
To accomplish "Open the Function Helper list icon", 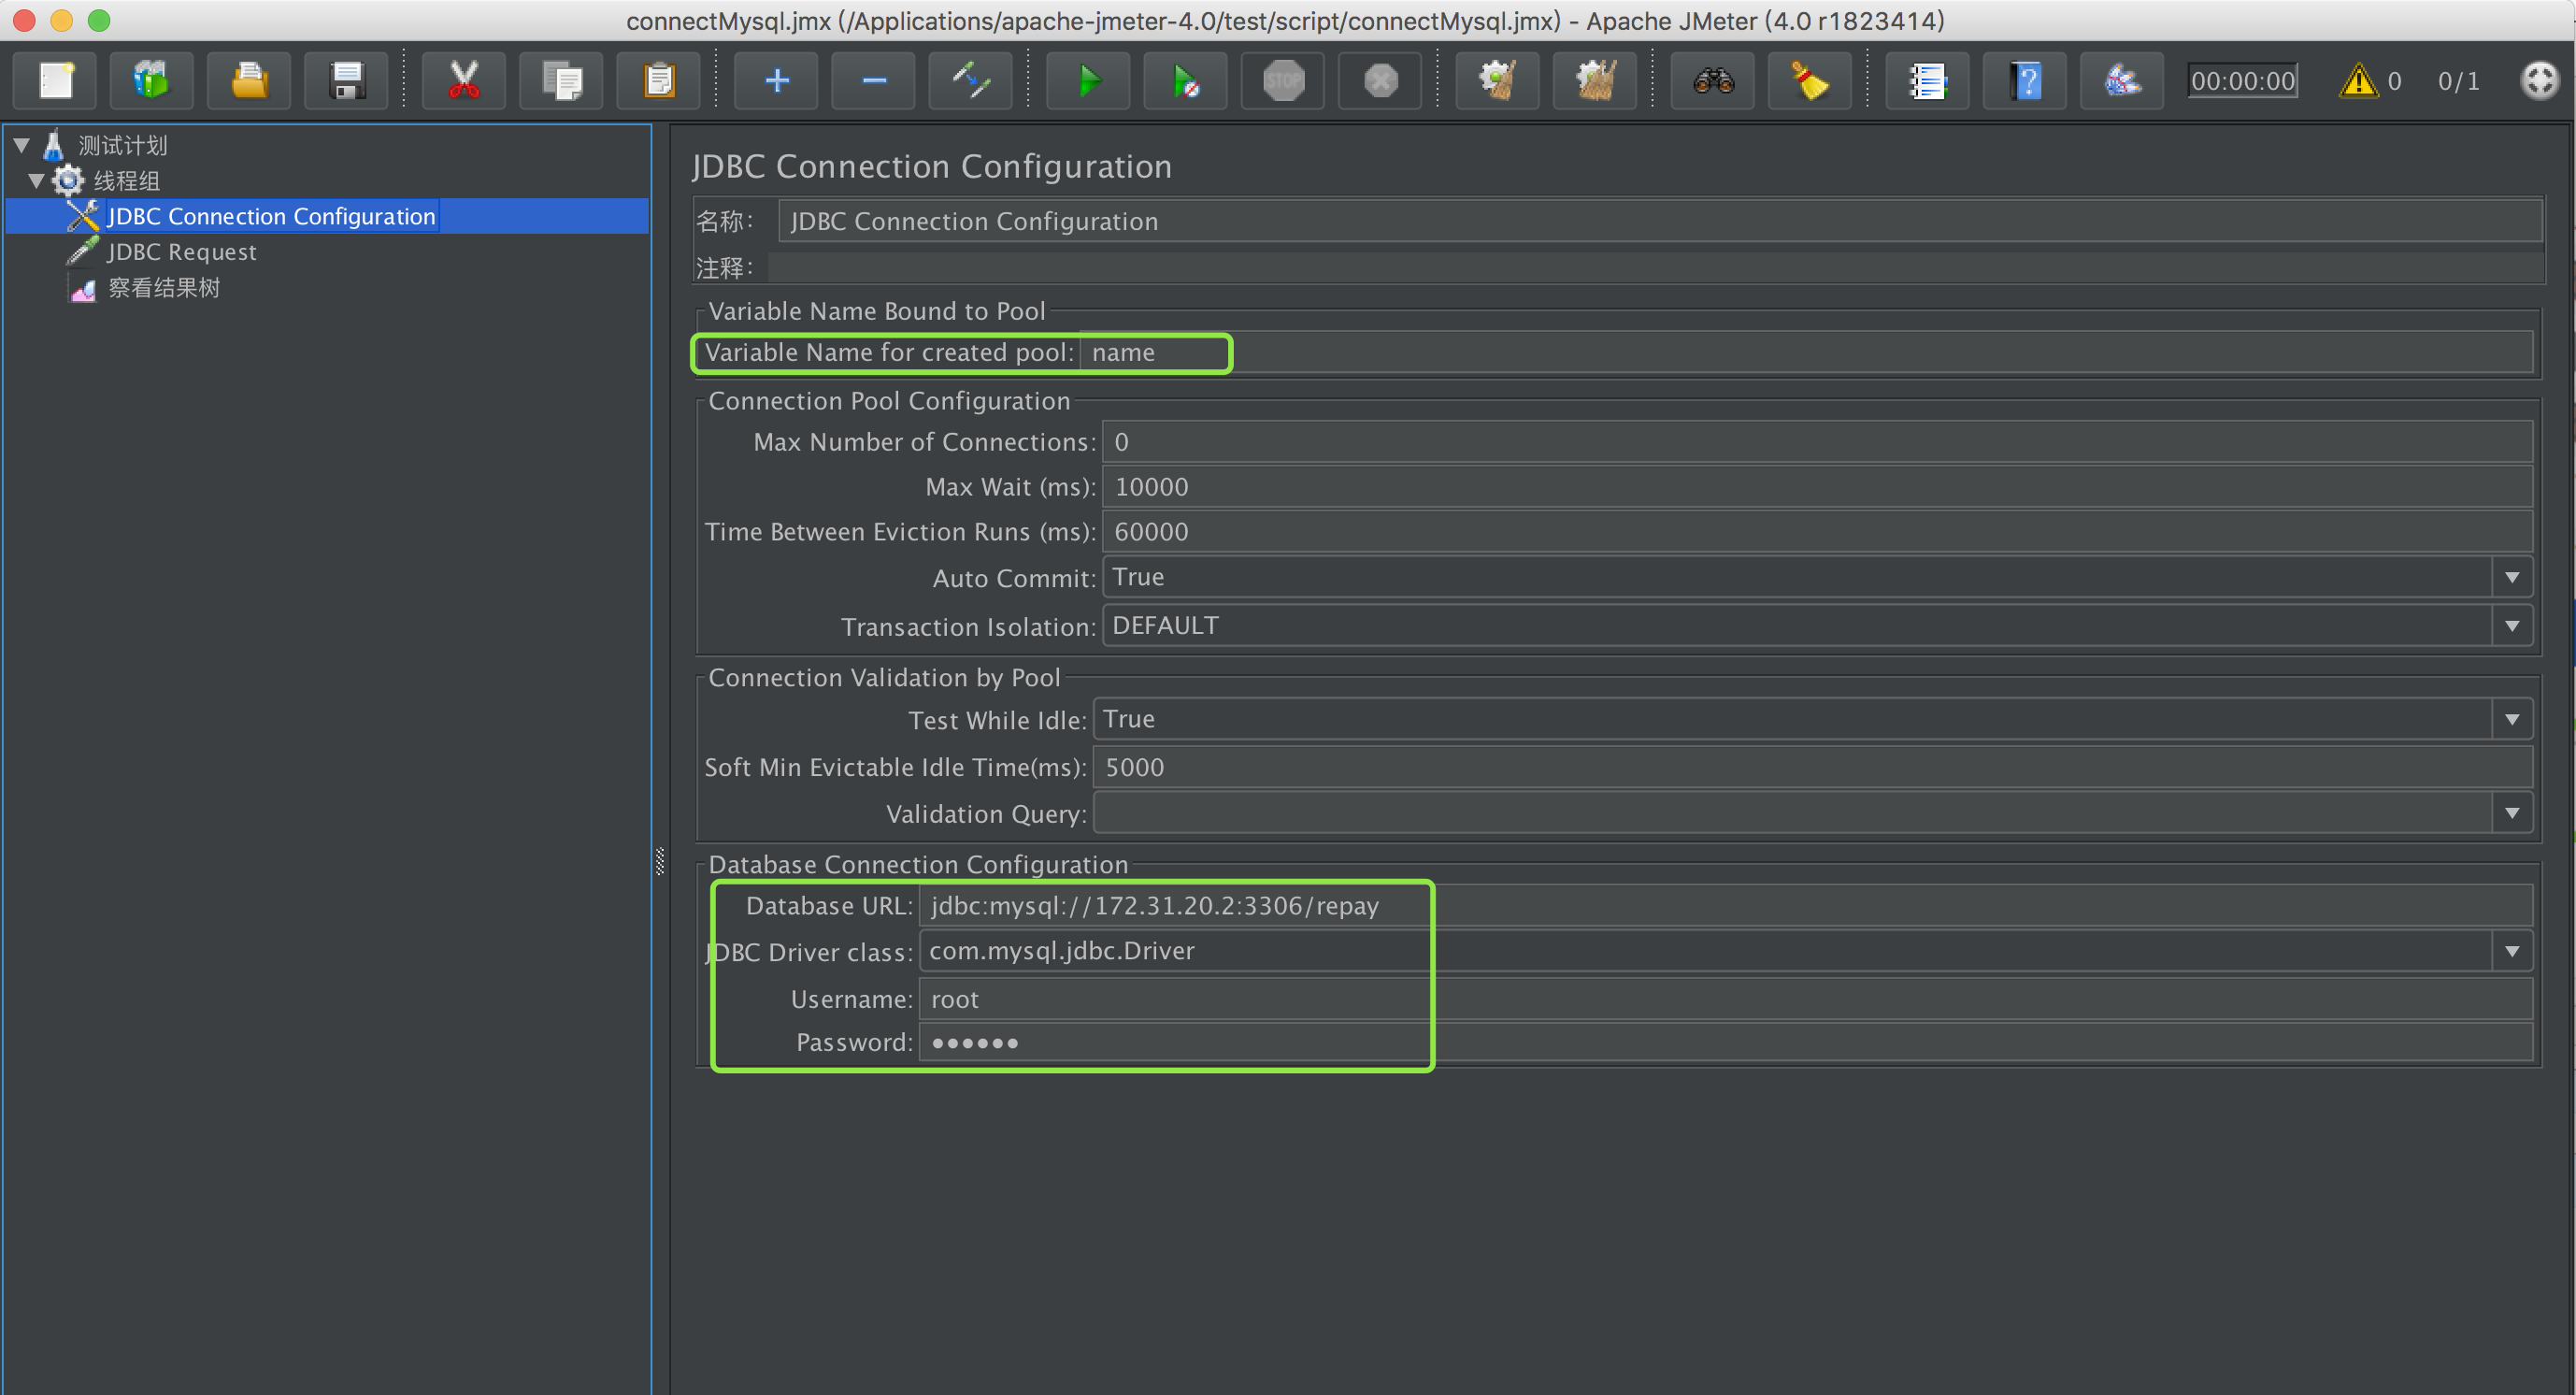I will [1928, 80].
